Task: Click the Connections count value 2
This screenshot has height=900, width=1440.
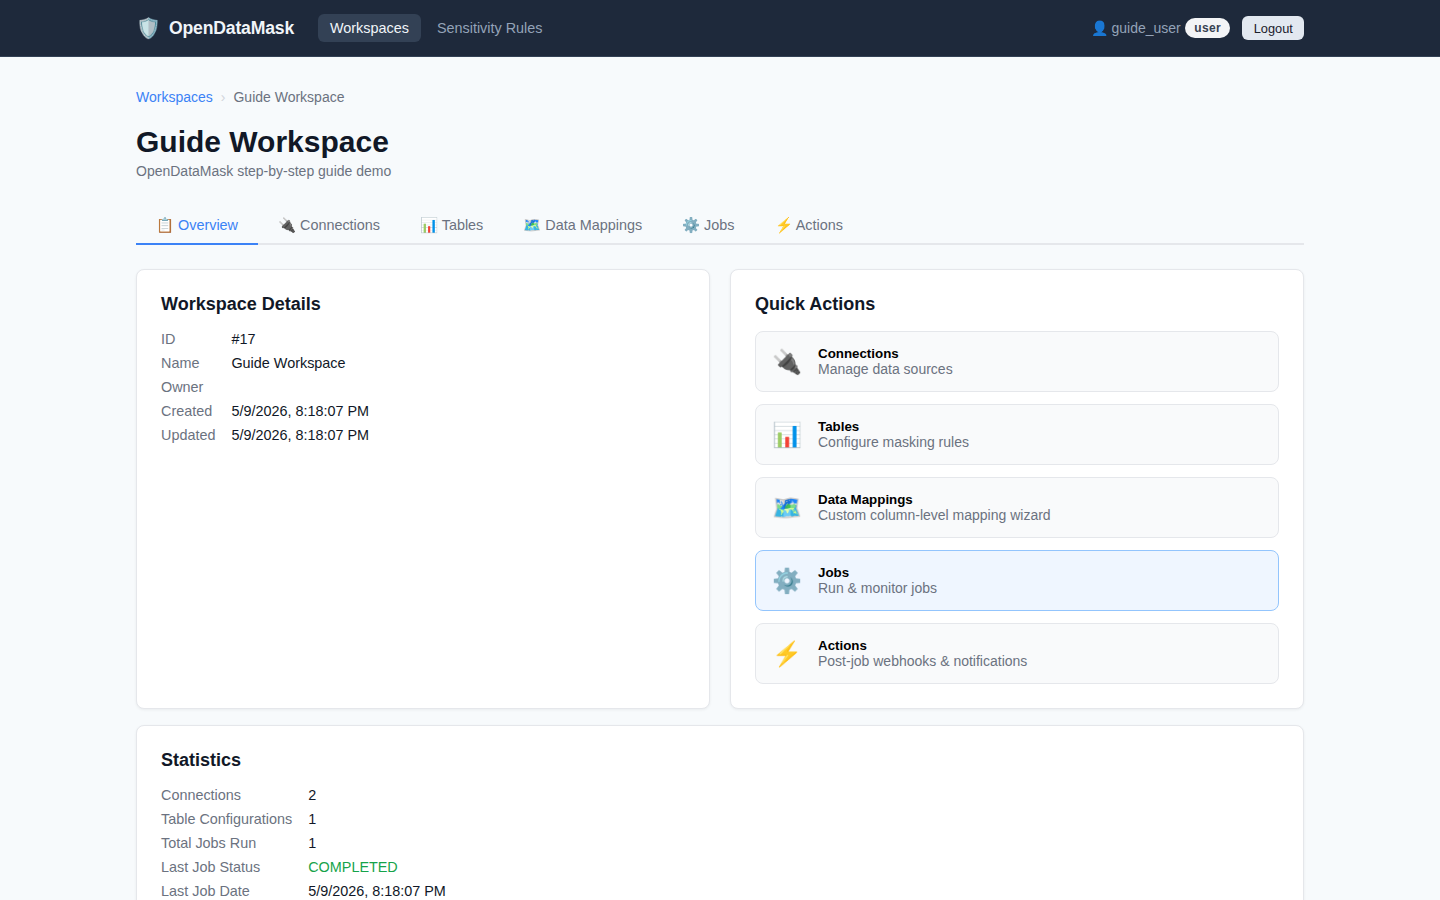Action: coord(312,795)
